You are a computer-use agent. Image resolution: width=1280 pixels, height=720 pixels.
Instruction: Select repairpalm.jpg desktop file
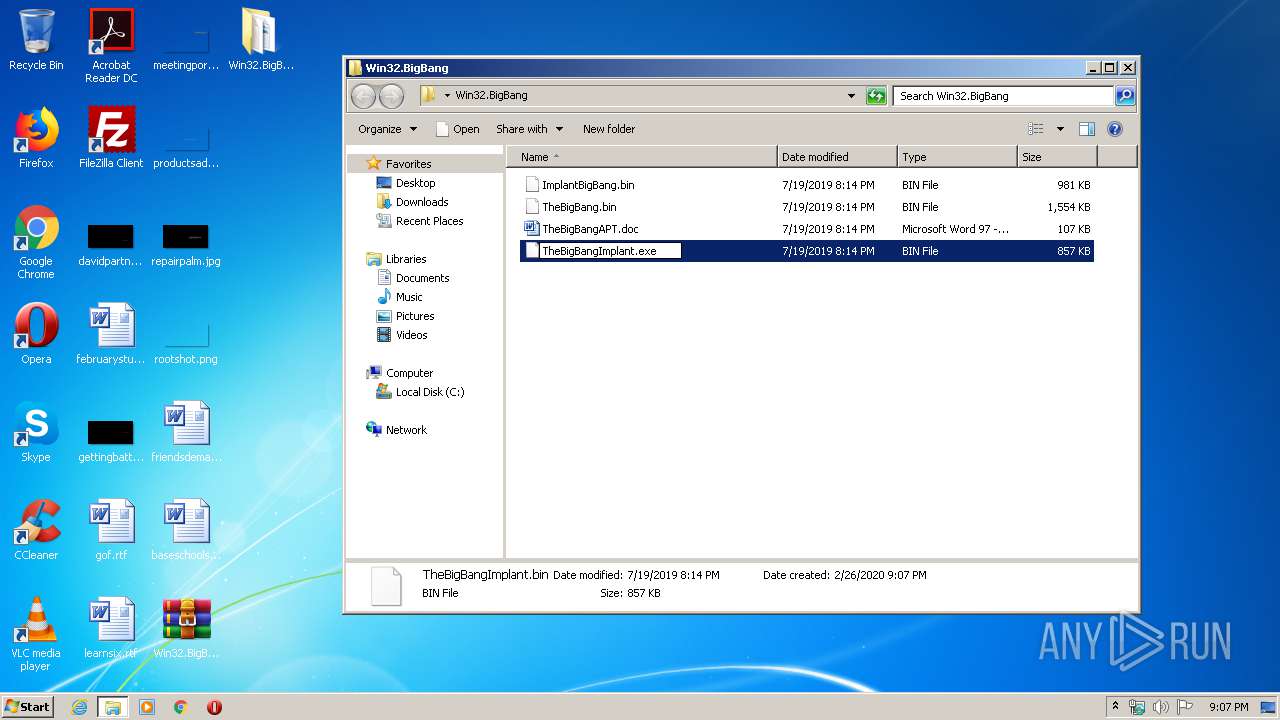click(186, 244)
